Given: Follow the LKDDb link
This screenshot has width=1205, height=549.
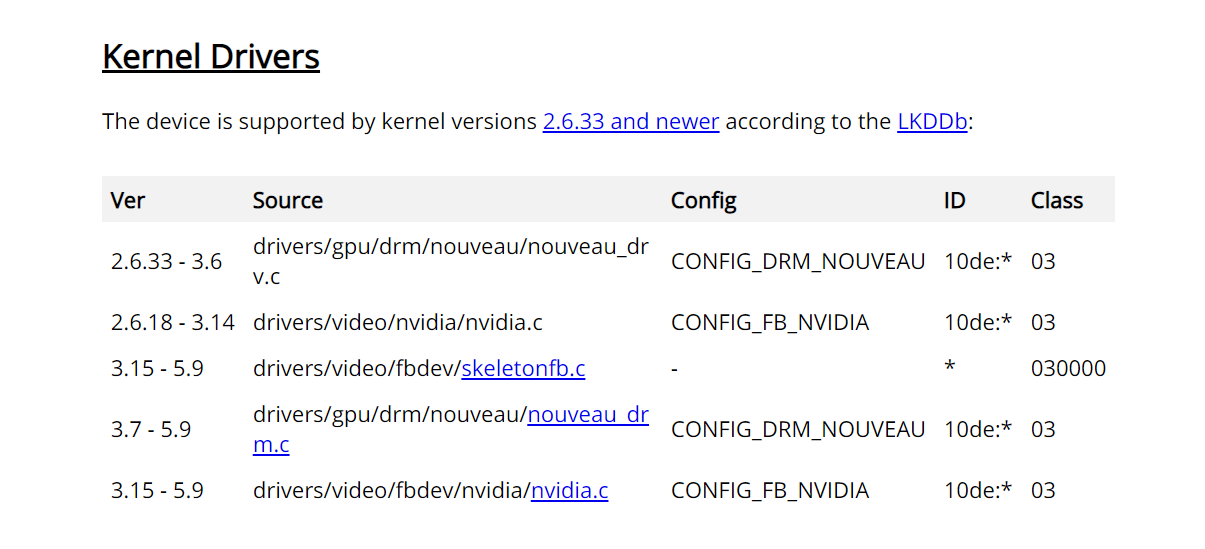Looking at the screenshot, I should 932,122.
